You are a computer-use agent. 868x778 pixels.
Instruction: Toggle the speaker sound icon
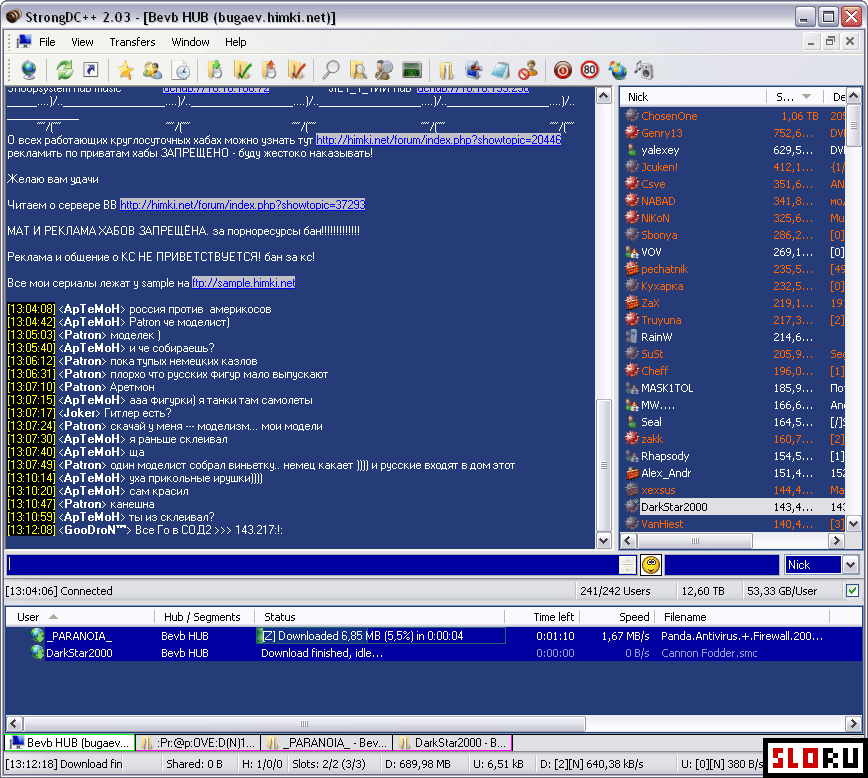(644, 70)
